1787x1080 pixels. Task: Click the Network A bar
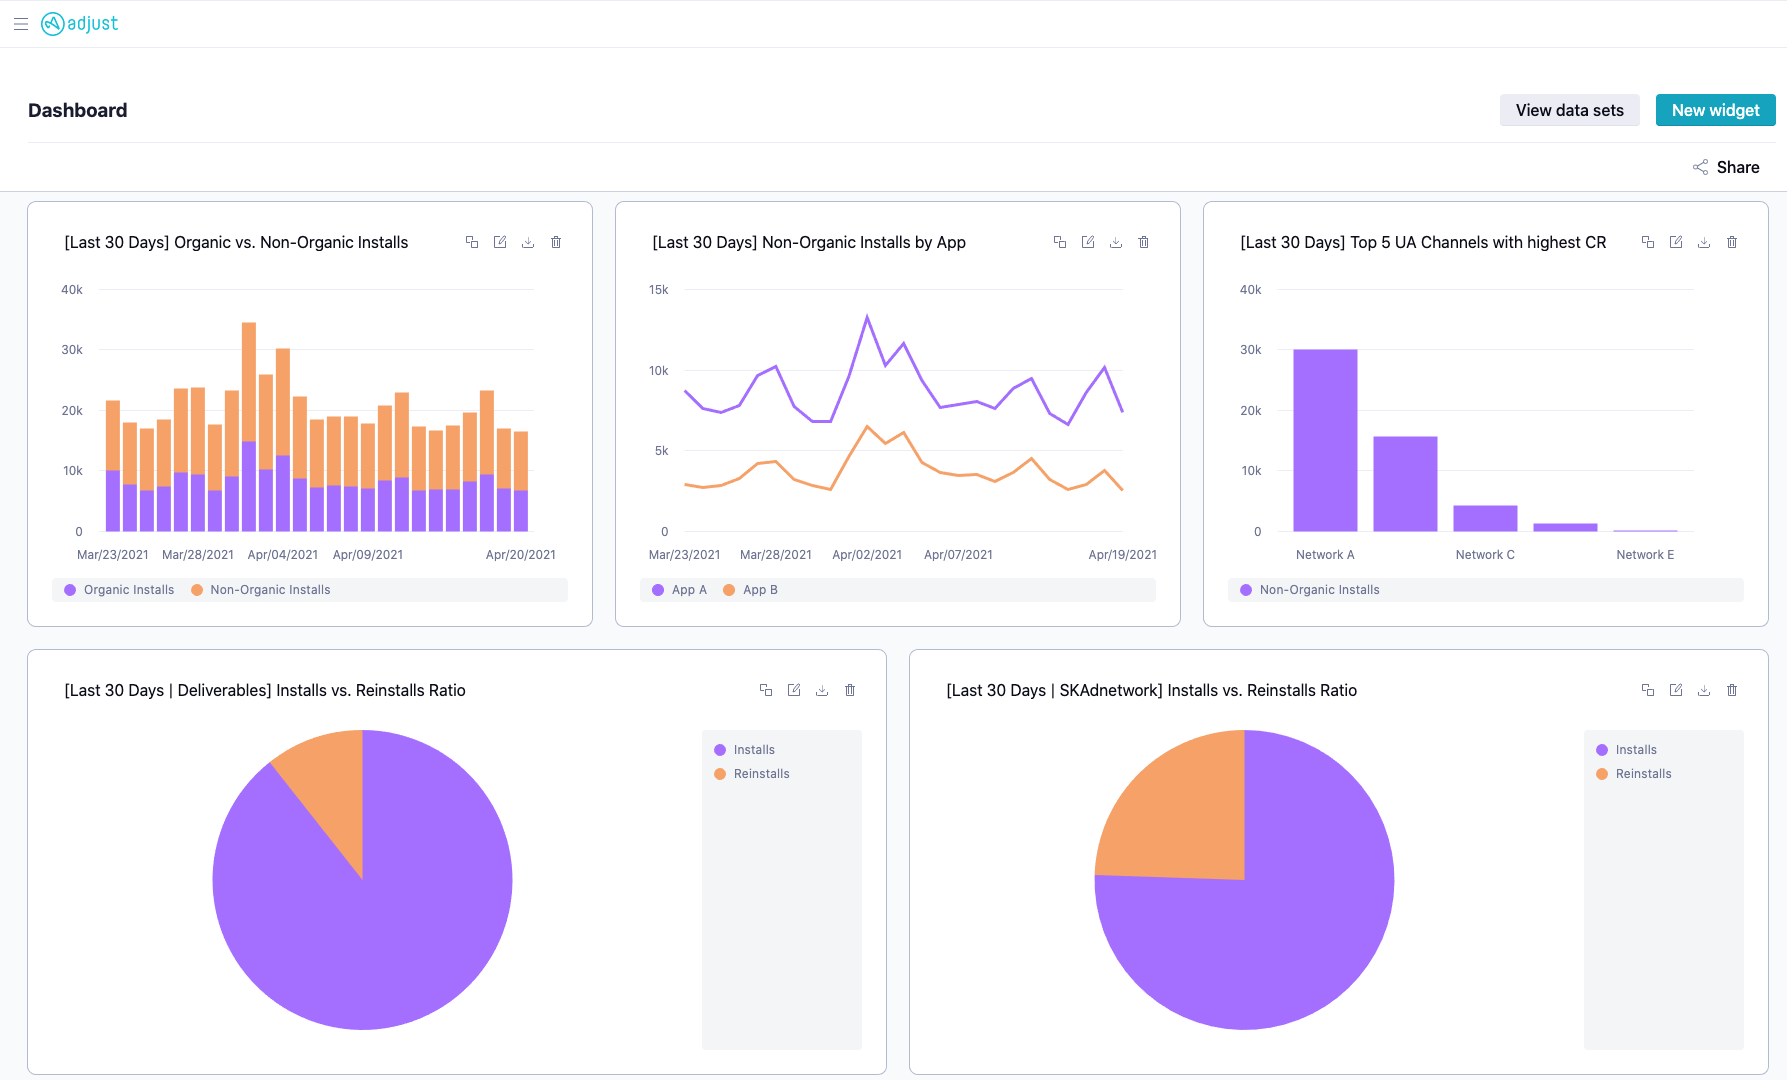click(1325, 440)
